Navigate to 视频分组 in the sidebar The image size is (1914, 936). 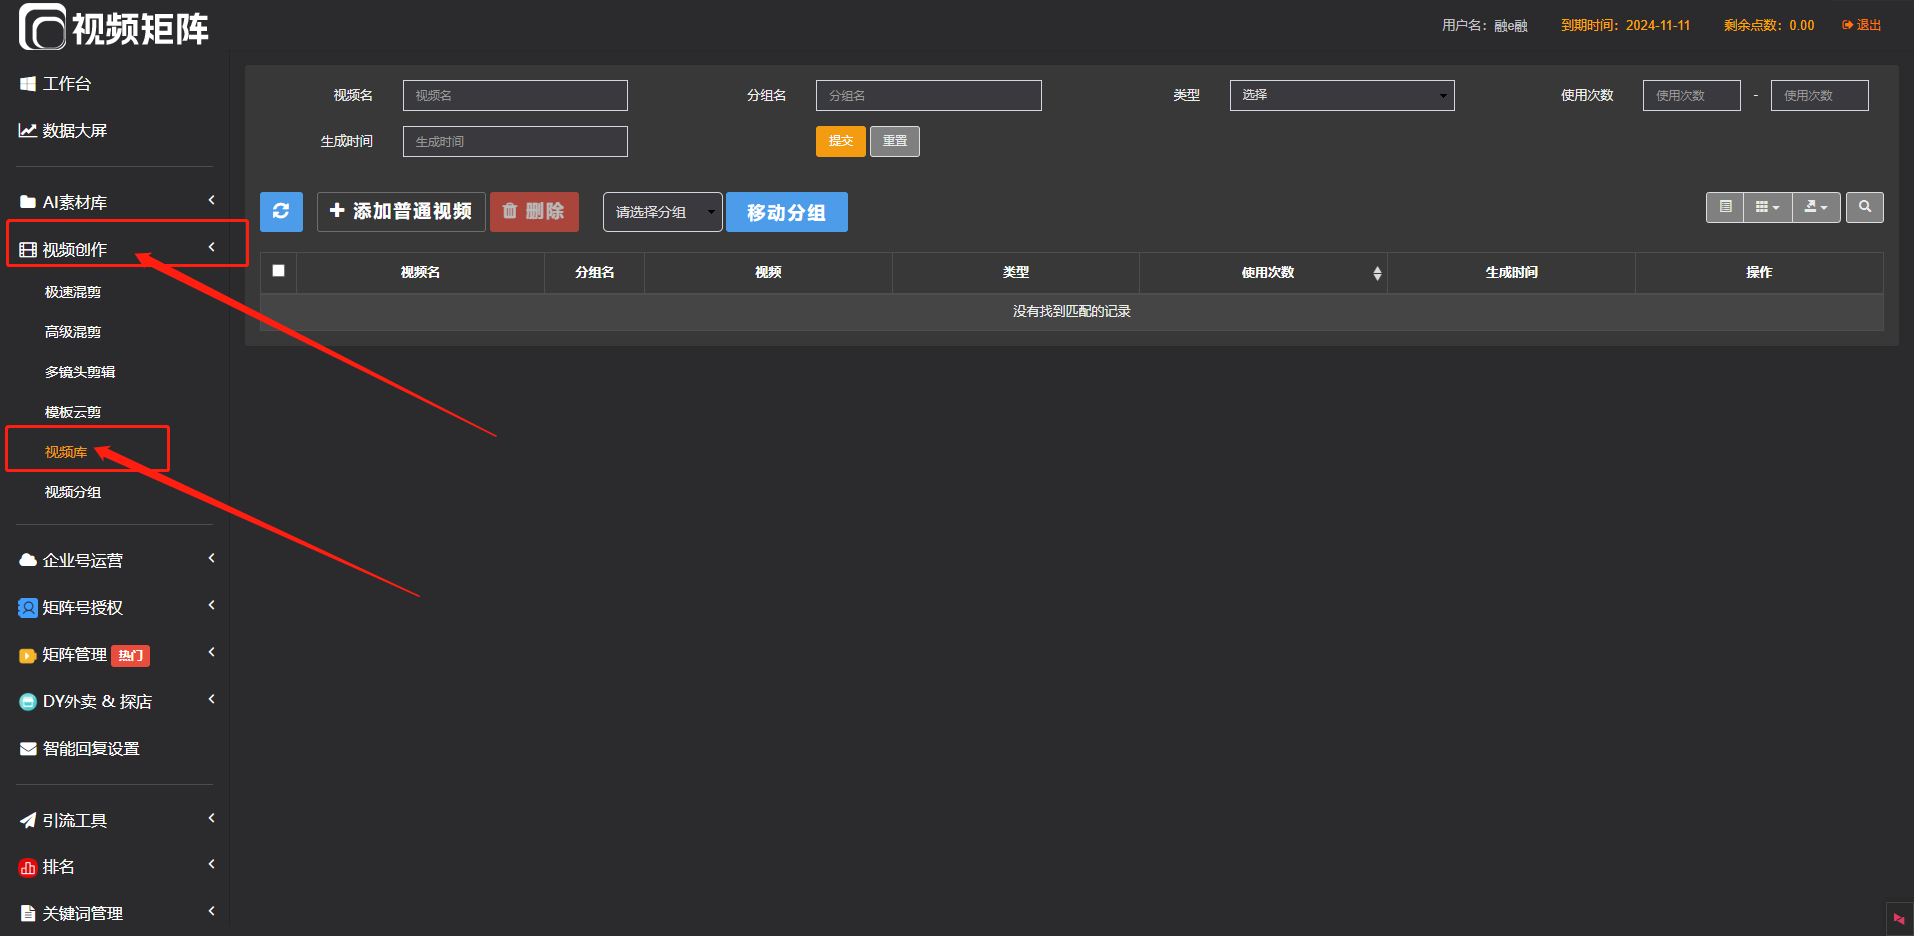73,492
